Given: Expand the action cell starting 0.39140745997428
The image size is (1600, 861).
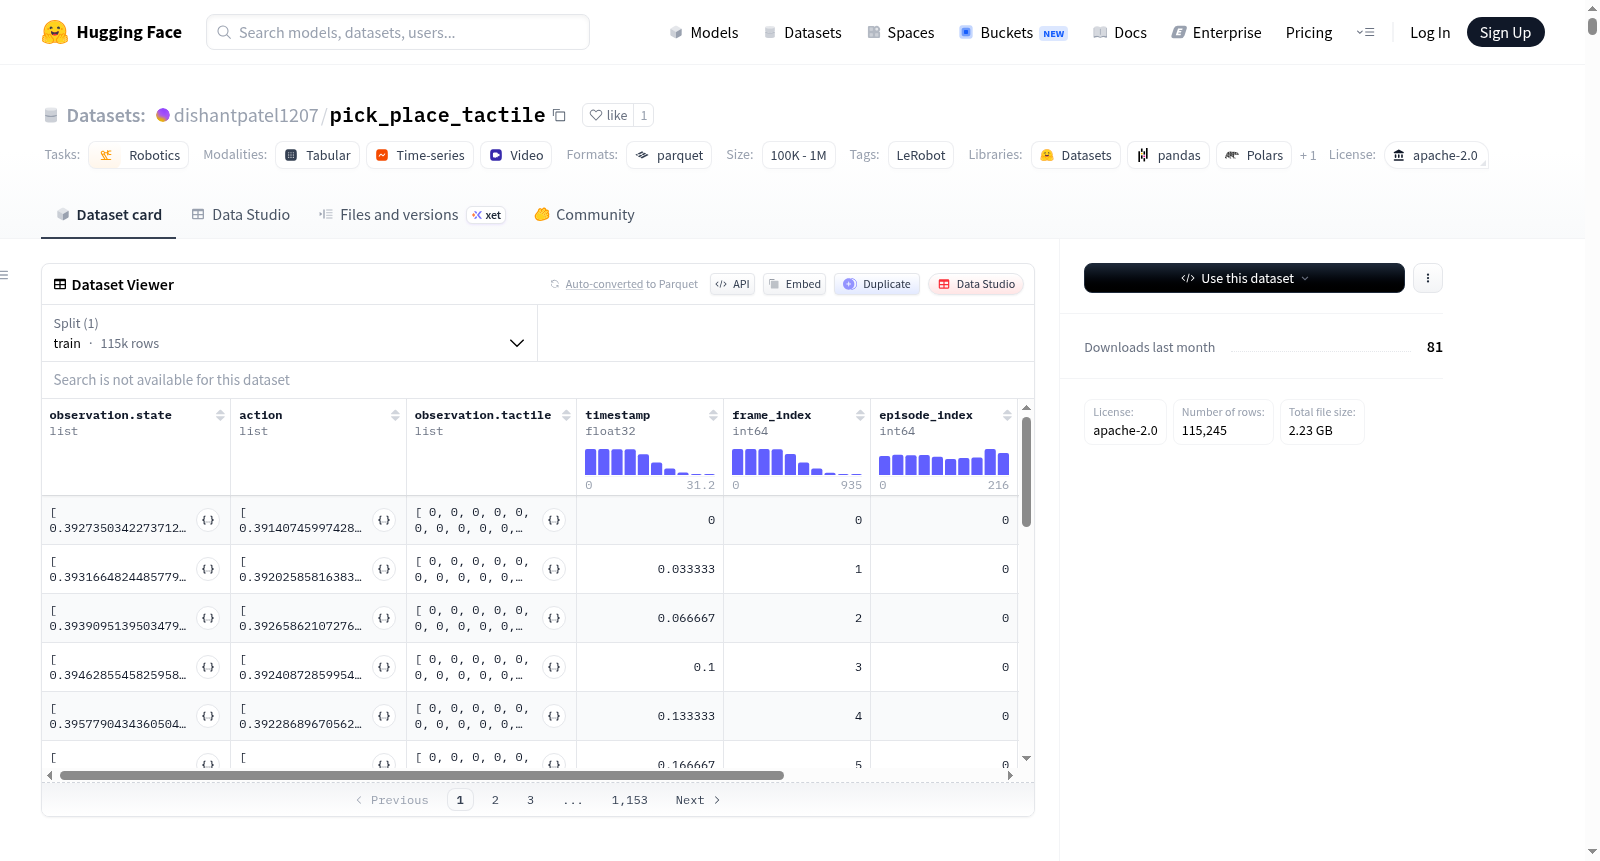Looking at the screenshot, I should [384, 520].
